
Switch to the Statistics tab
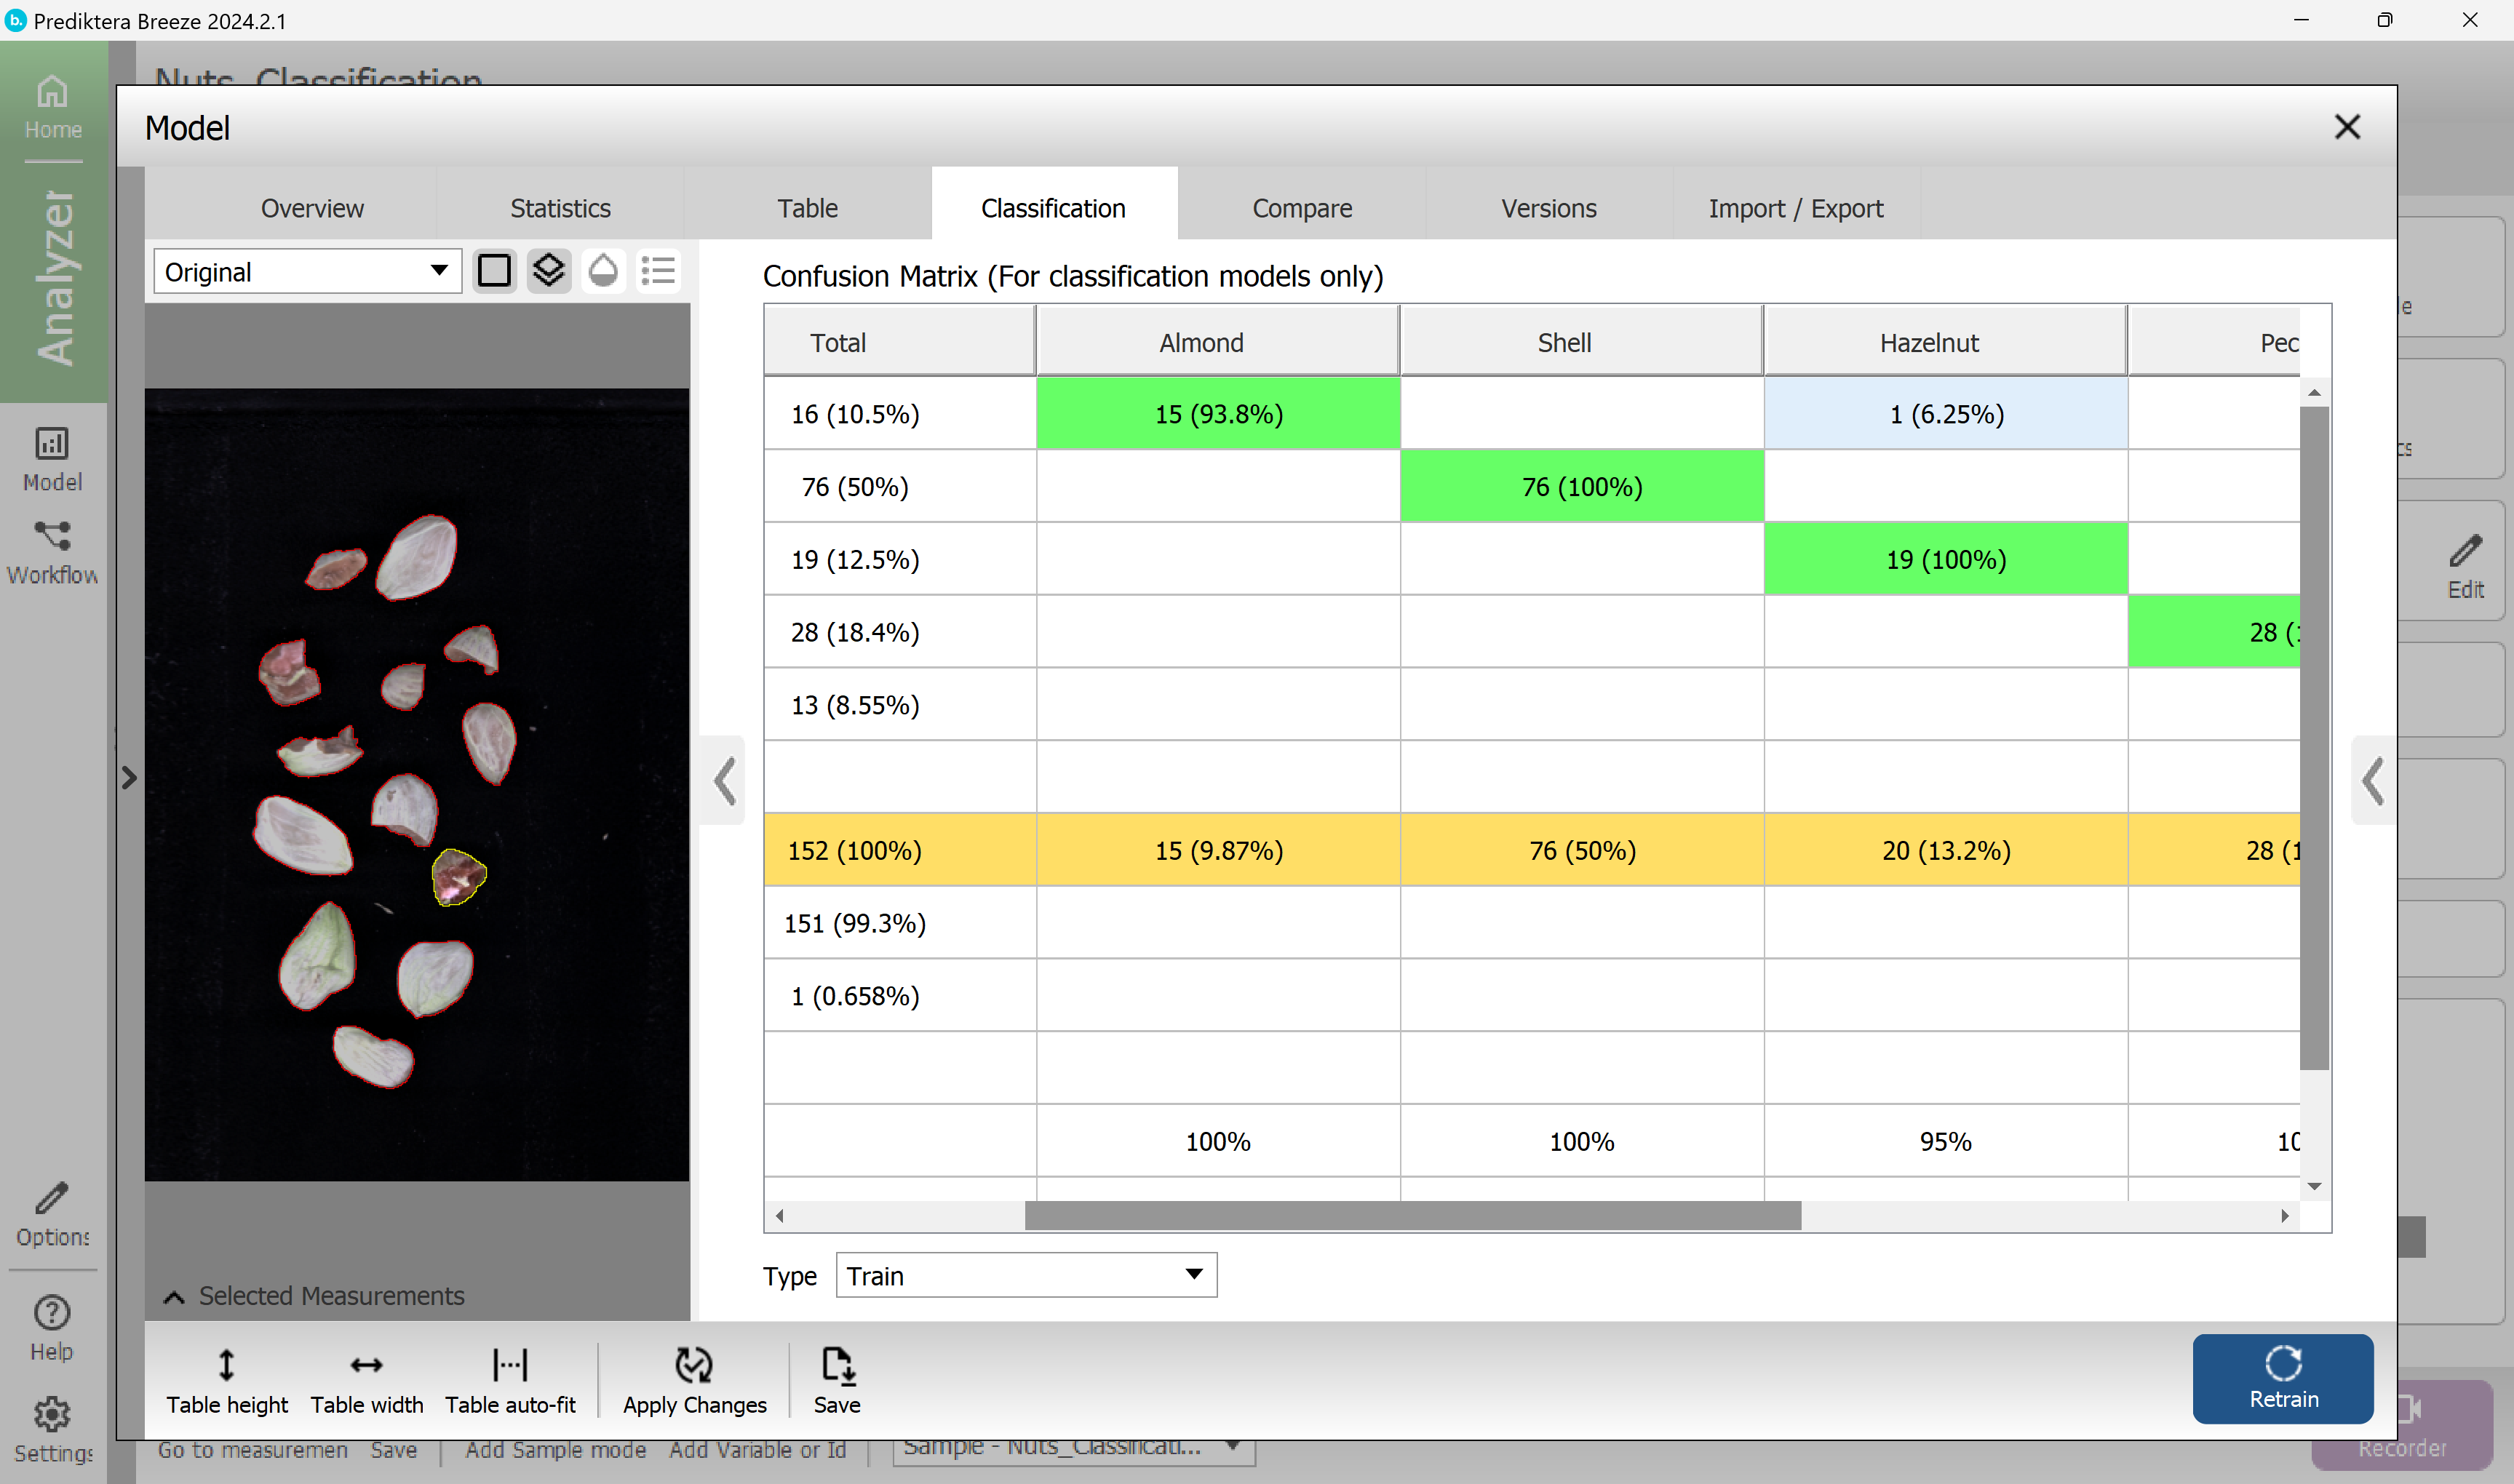tap(560, 208)
